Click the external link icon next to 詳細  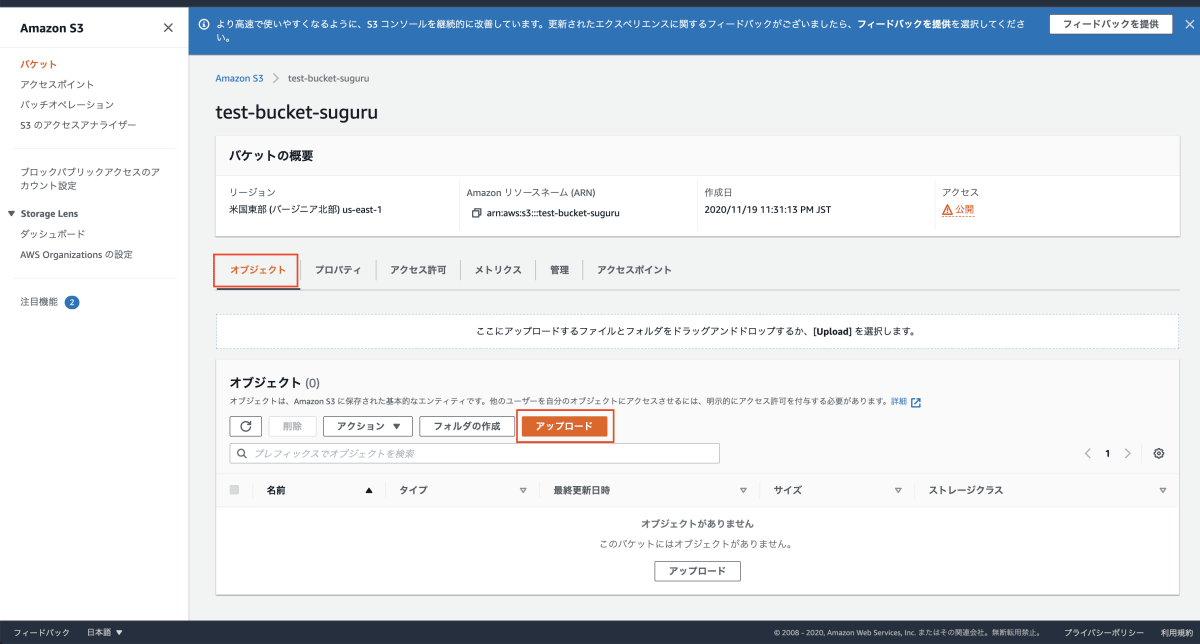click(x=915, y=402)
